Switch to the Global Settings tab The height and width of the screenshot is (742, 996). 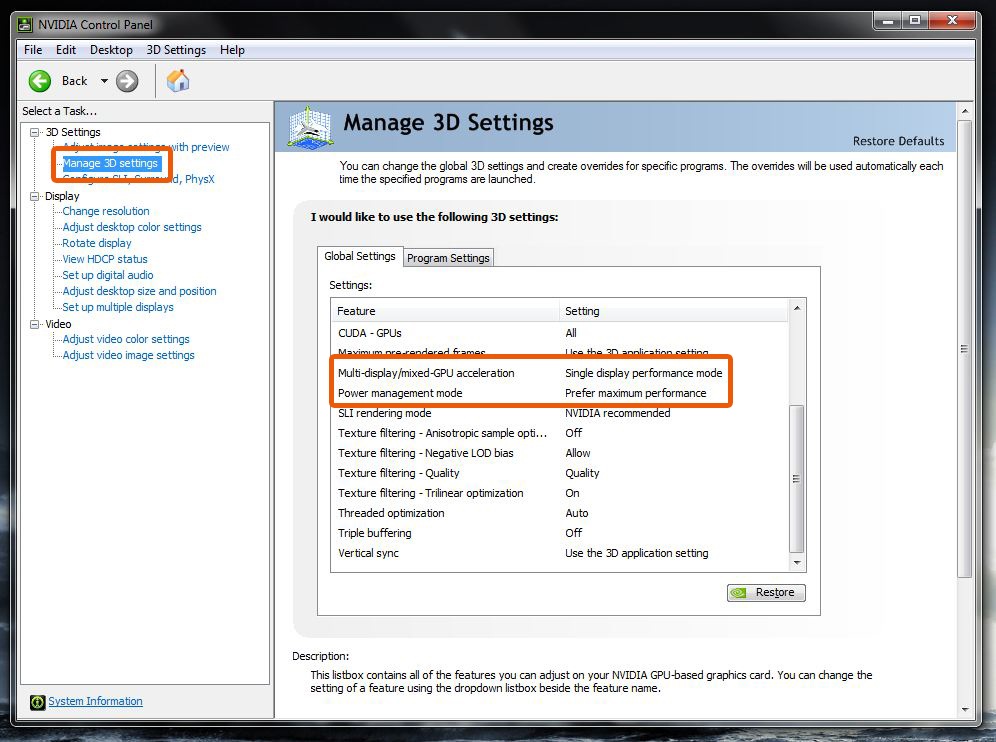pyautogui.click(x=360, y=256)
